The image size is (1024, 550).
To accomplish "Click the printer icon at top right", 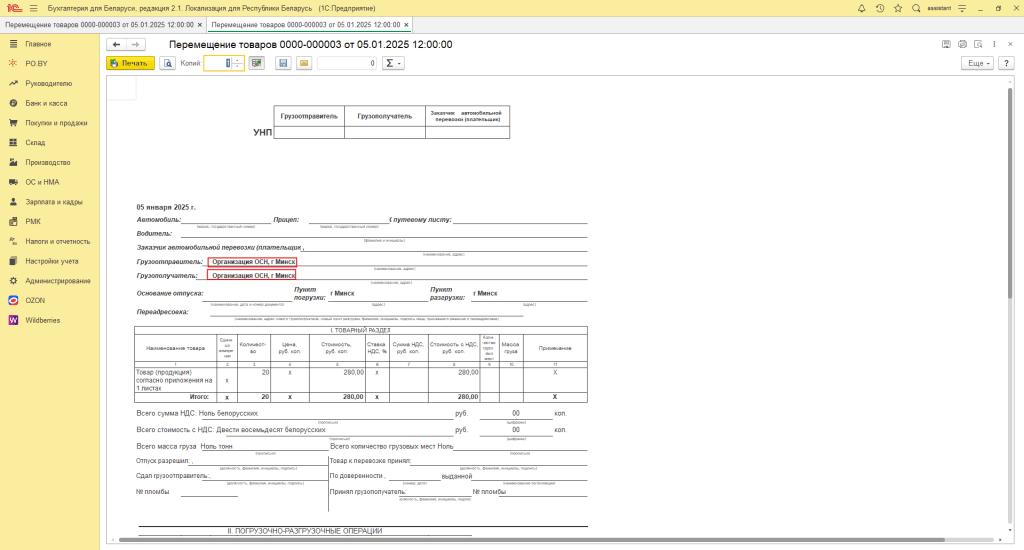I will click(962, 44).
